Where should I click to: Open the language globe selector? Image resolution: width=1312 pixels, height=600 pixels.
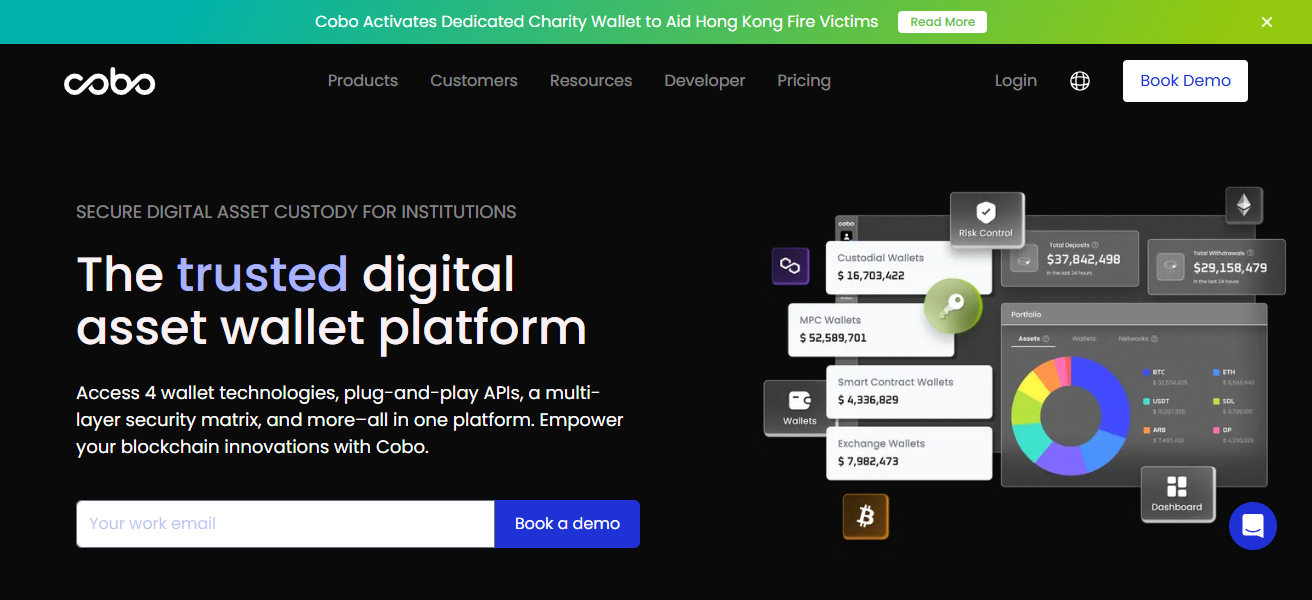point(1080,81)
